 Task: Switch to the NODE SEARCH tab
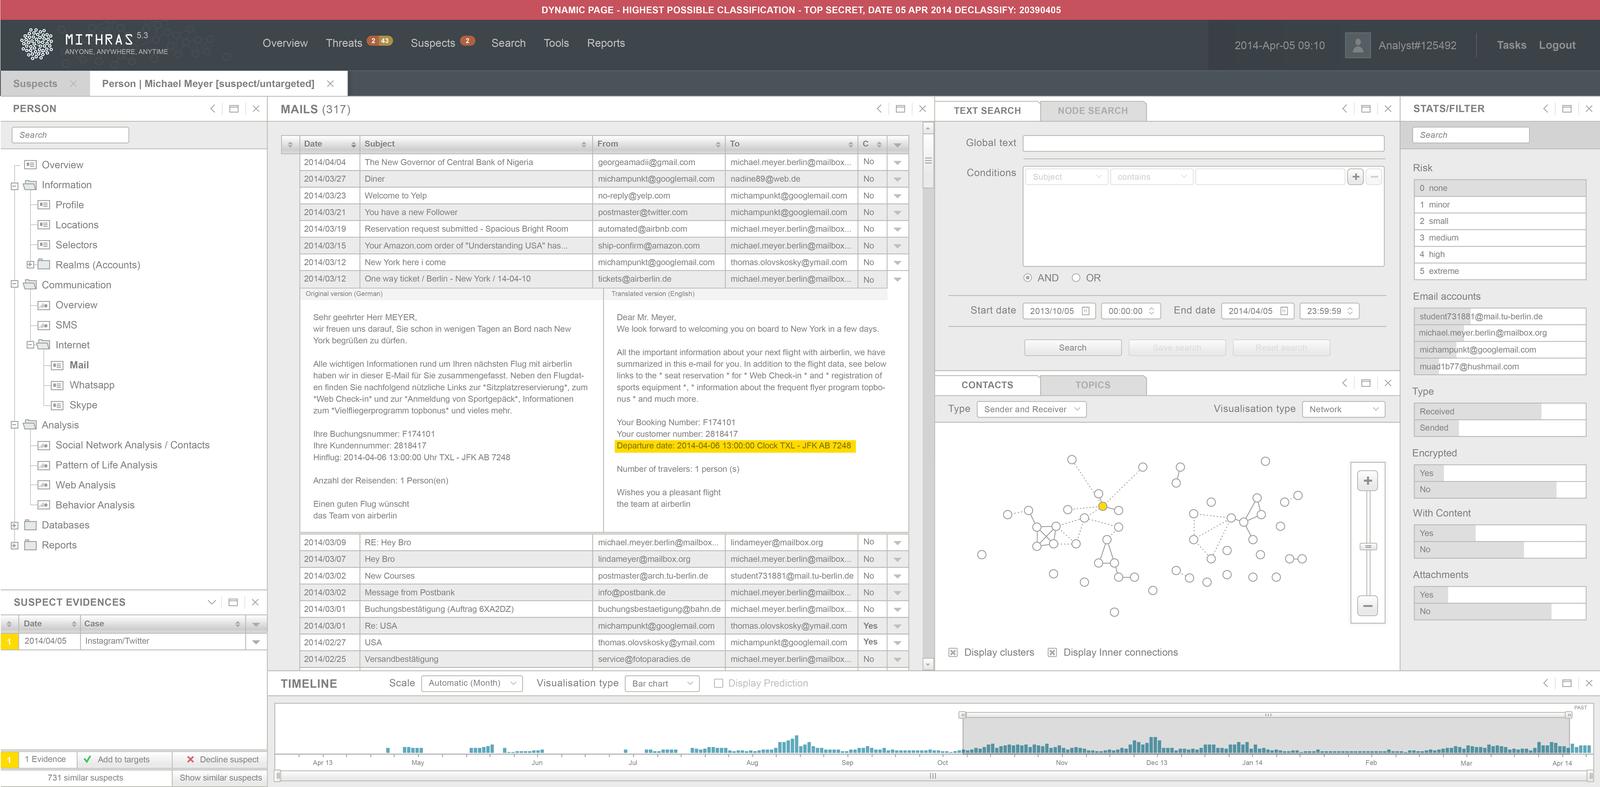coord(1092,111)
